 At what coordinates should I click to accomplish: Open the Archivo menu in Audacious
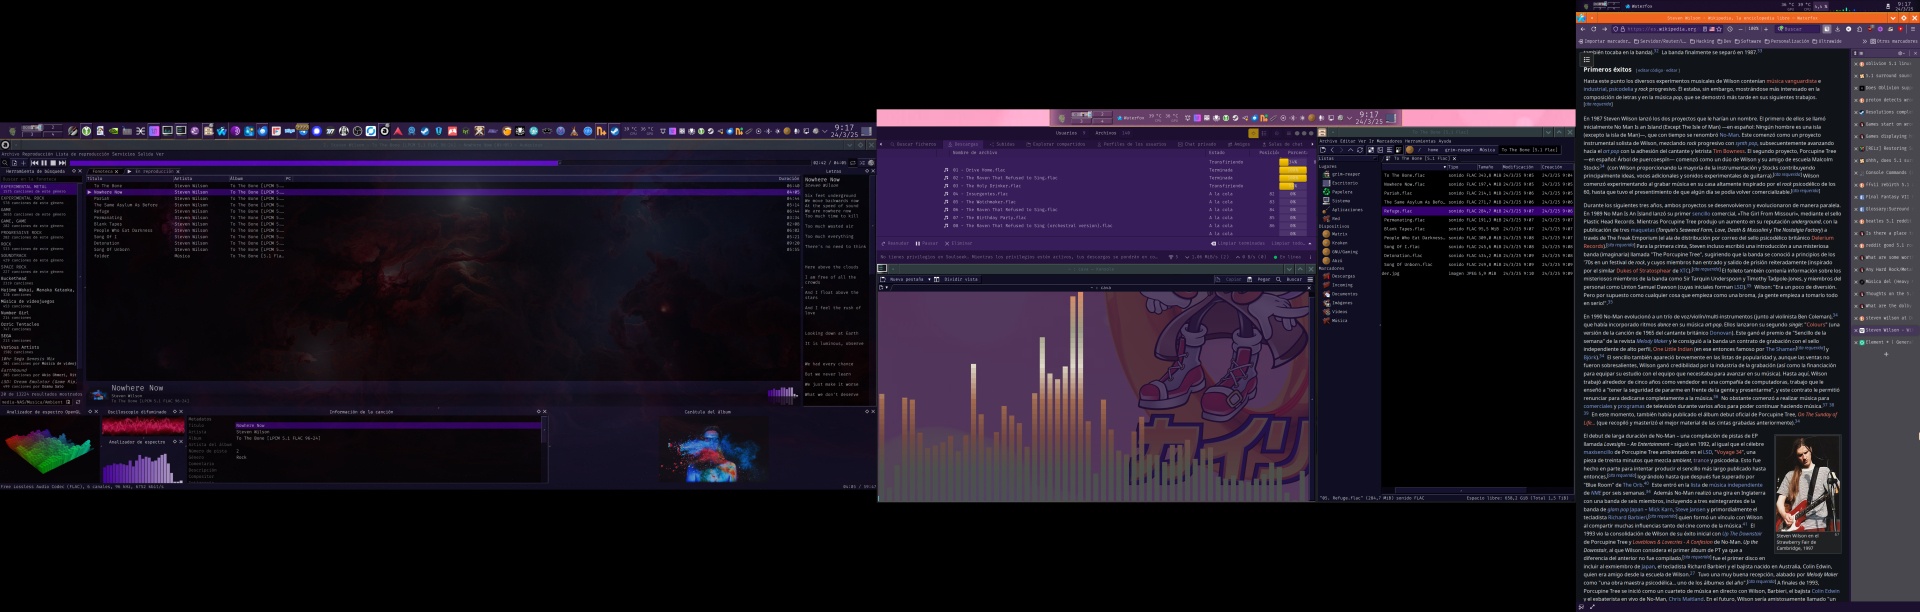point(10,154)
